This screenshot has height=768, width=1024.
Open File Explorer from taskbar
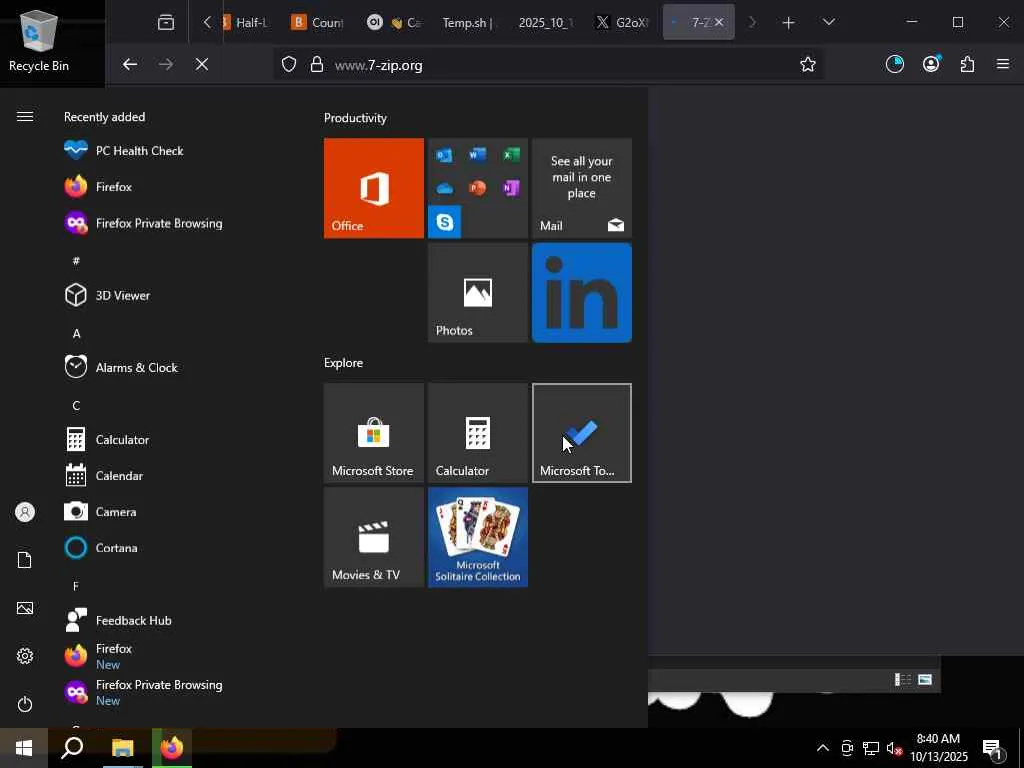point(122,748)
